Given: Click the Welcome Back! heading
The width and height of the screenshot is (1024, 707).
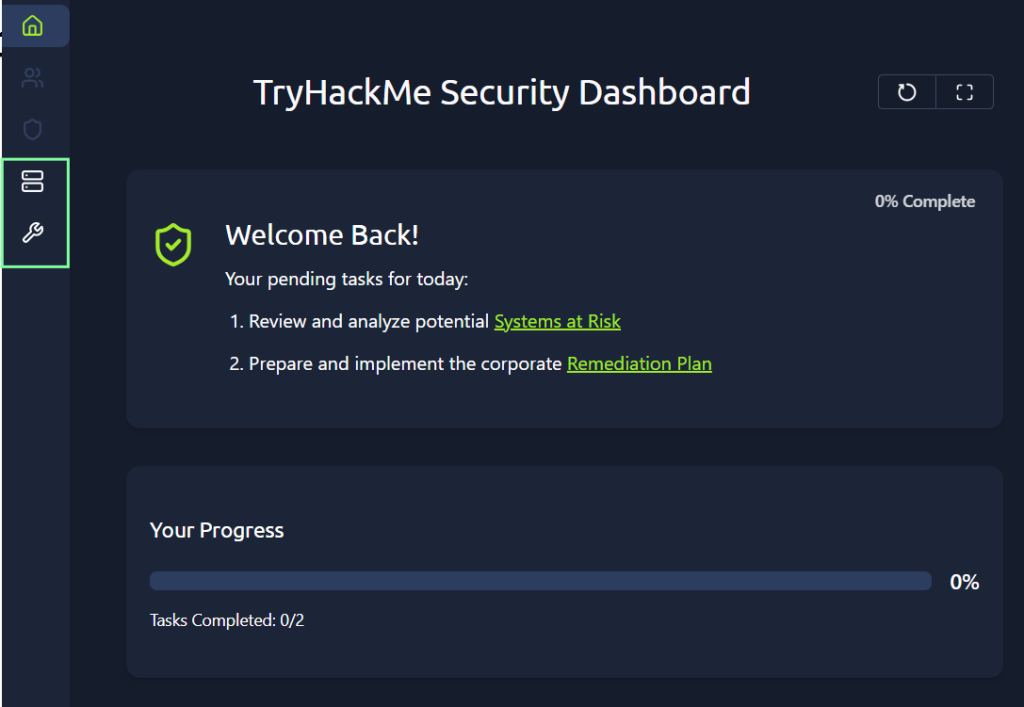Looking at the screenshot, I should pyautogui.click(x=322, y=235).
